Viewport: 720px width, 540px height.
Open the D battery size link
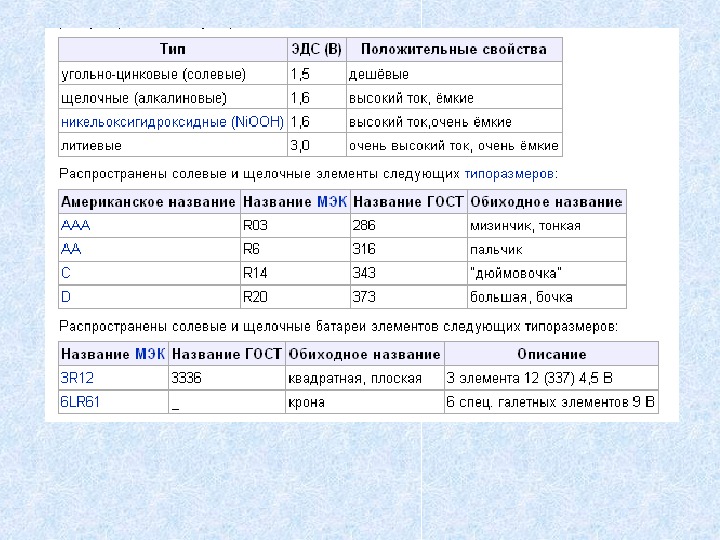66,297
